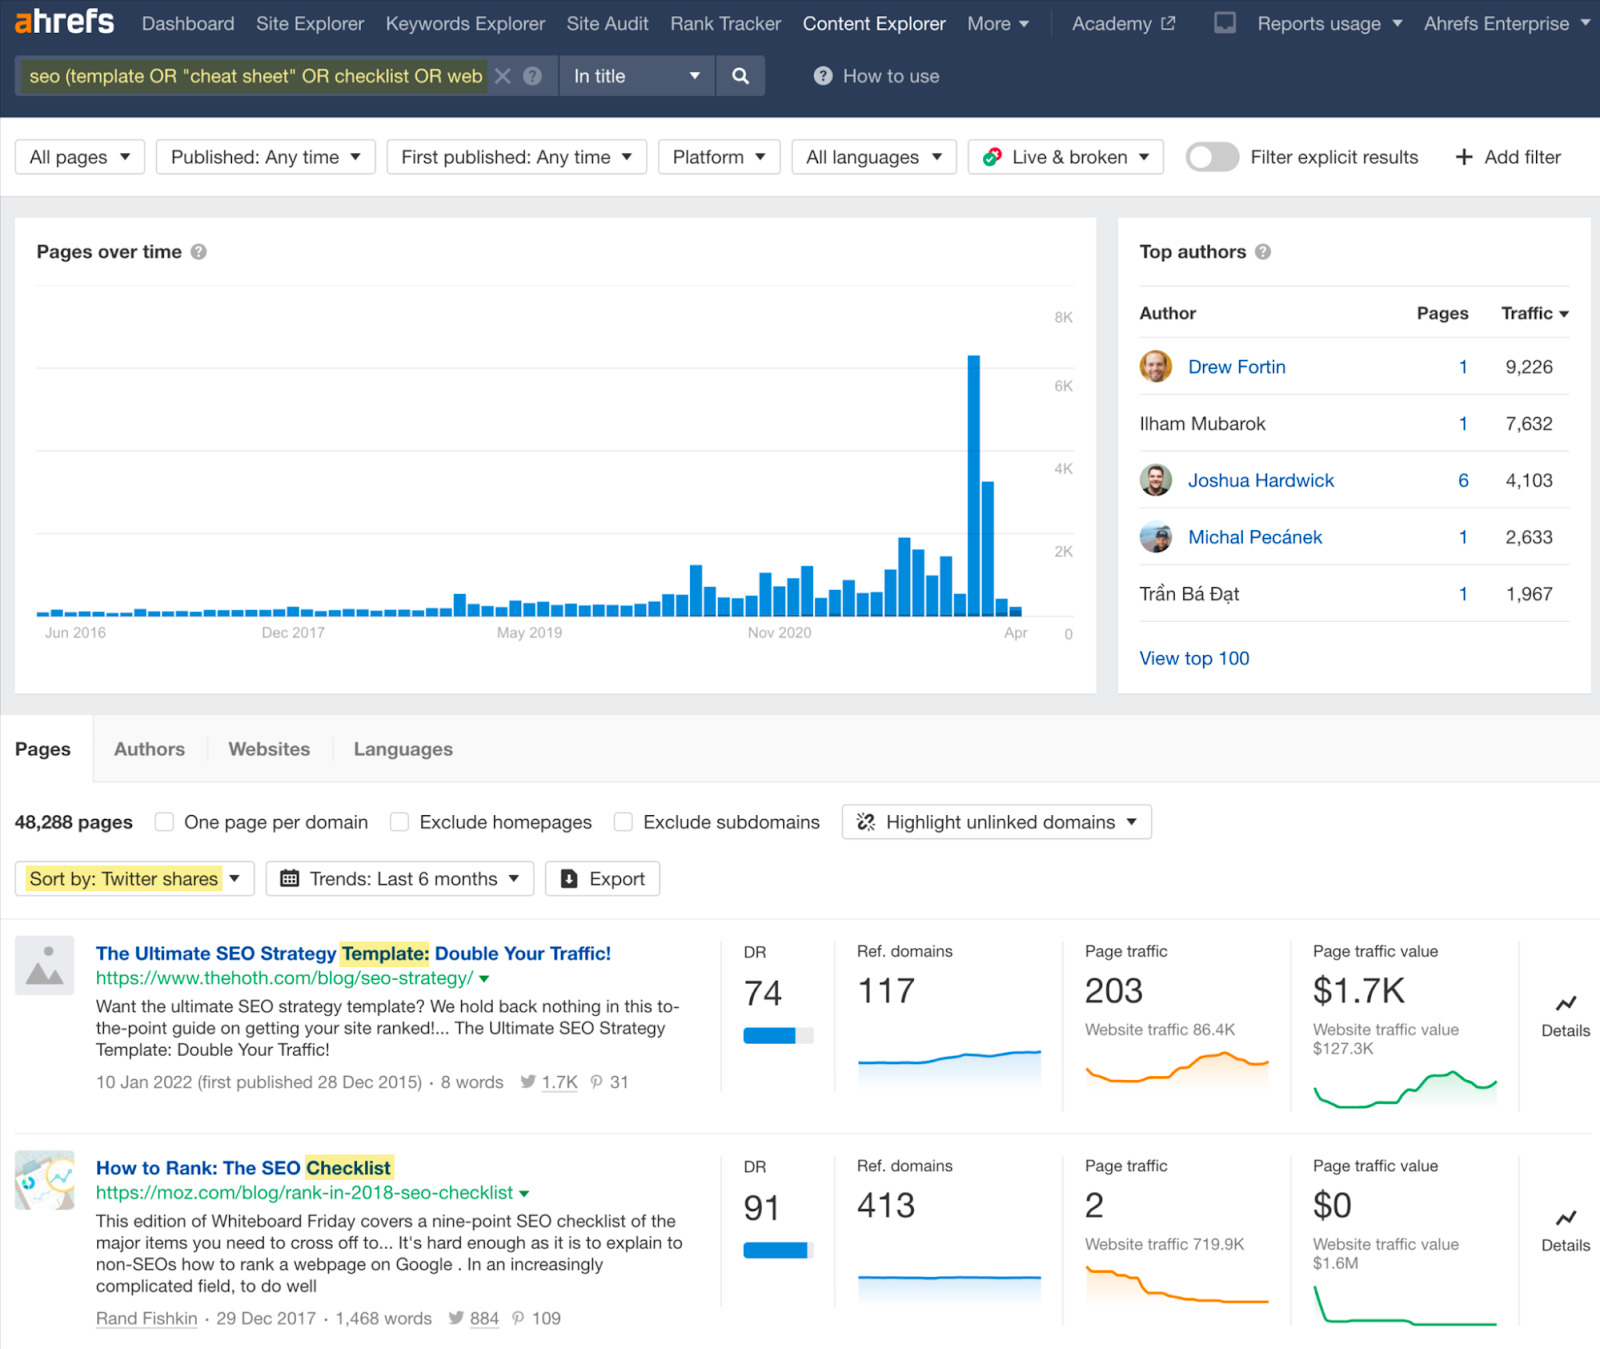Switch to Languages tab
This screenshot has height=1349, width=1600.
(x=403, y=749)
